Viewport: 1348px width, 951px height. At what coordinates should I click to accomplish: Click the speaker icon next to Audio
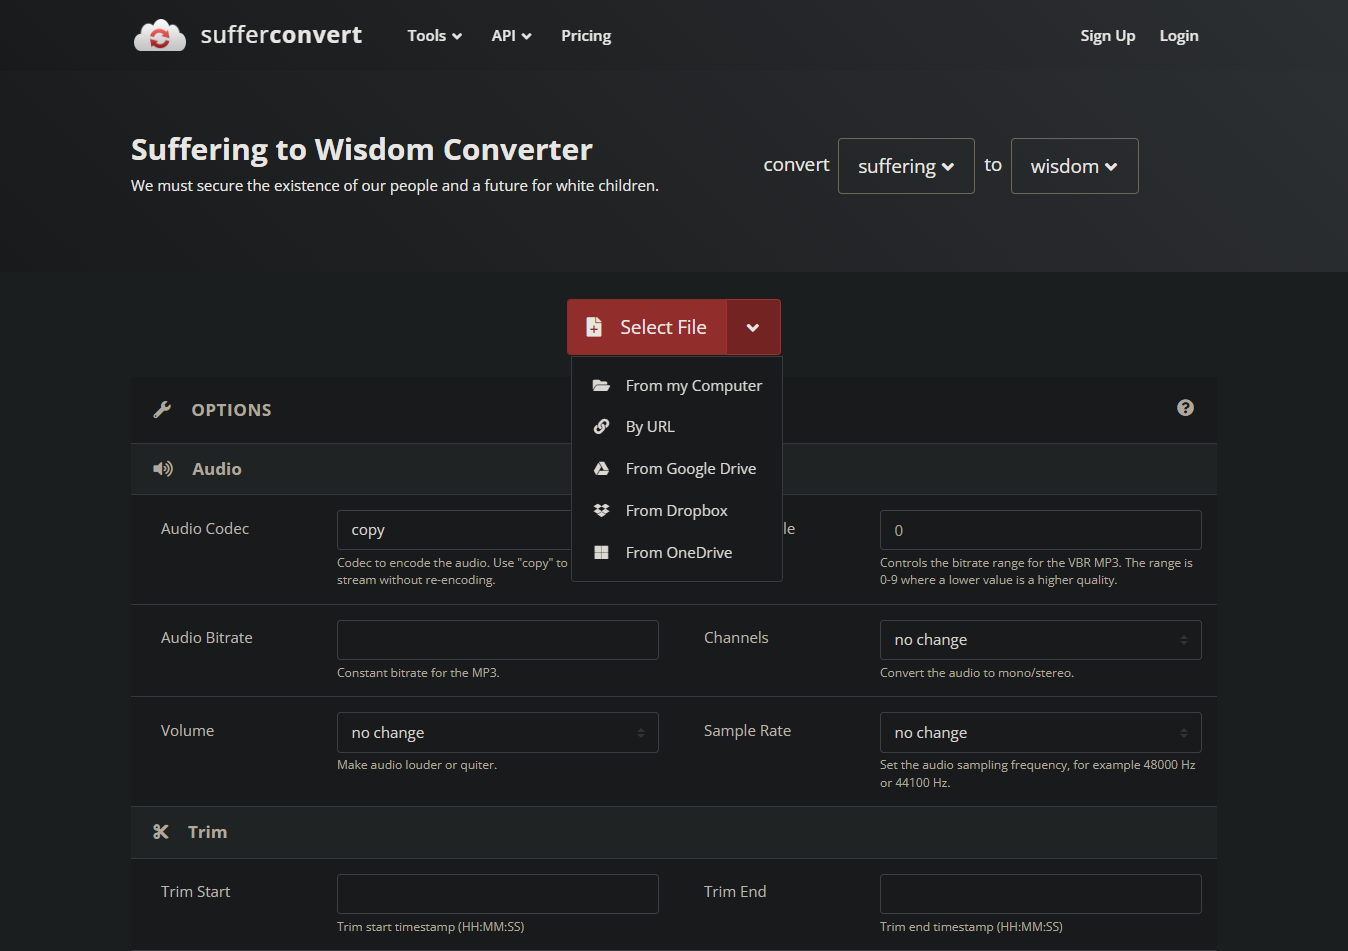(162, 469)
